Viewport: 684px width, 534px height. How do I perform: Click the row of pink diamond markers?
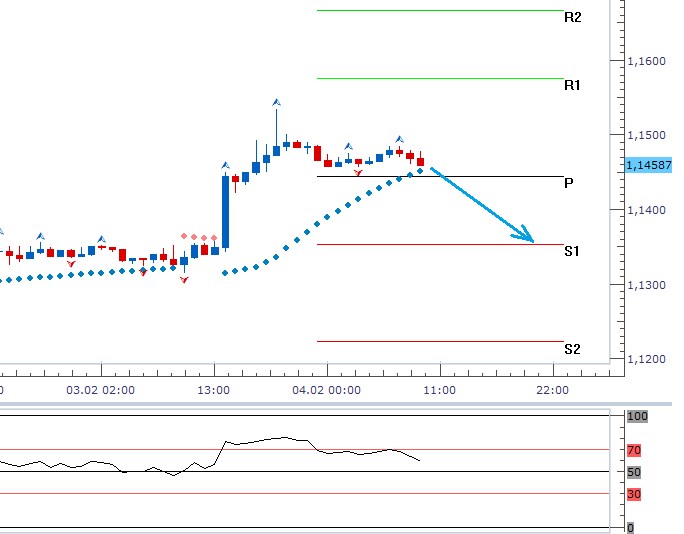(x=198, y=237)
